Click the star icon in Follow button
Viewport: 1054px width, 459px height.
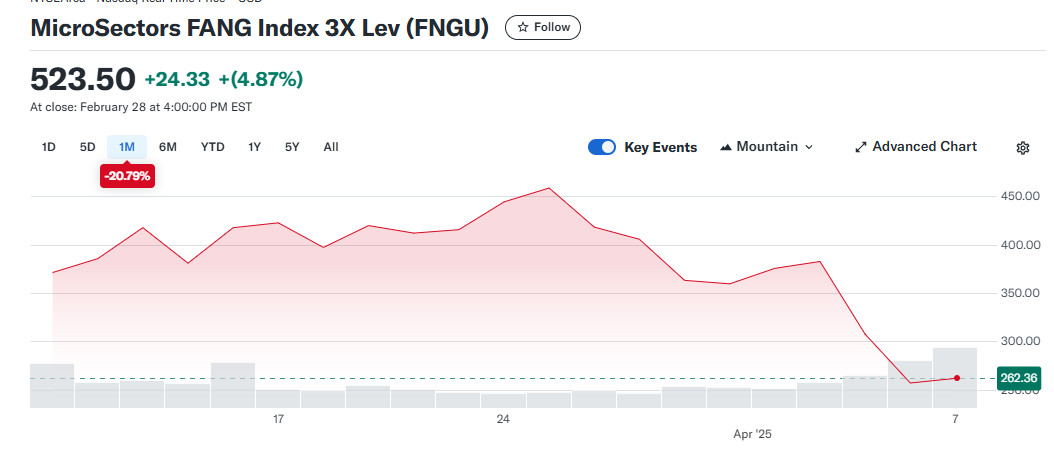523,28
